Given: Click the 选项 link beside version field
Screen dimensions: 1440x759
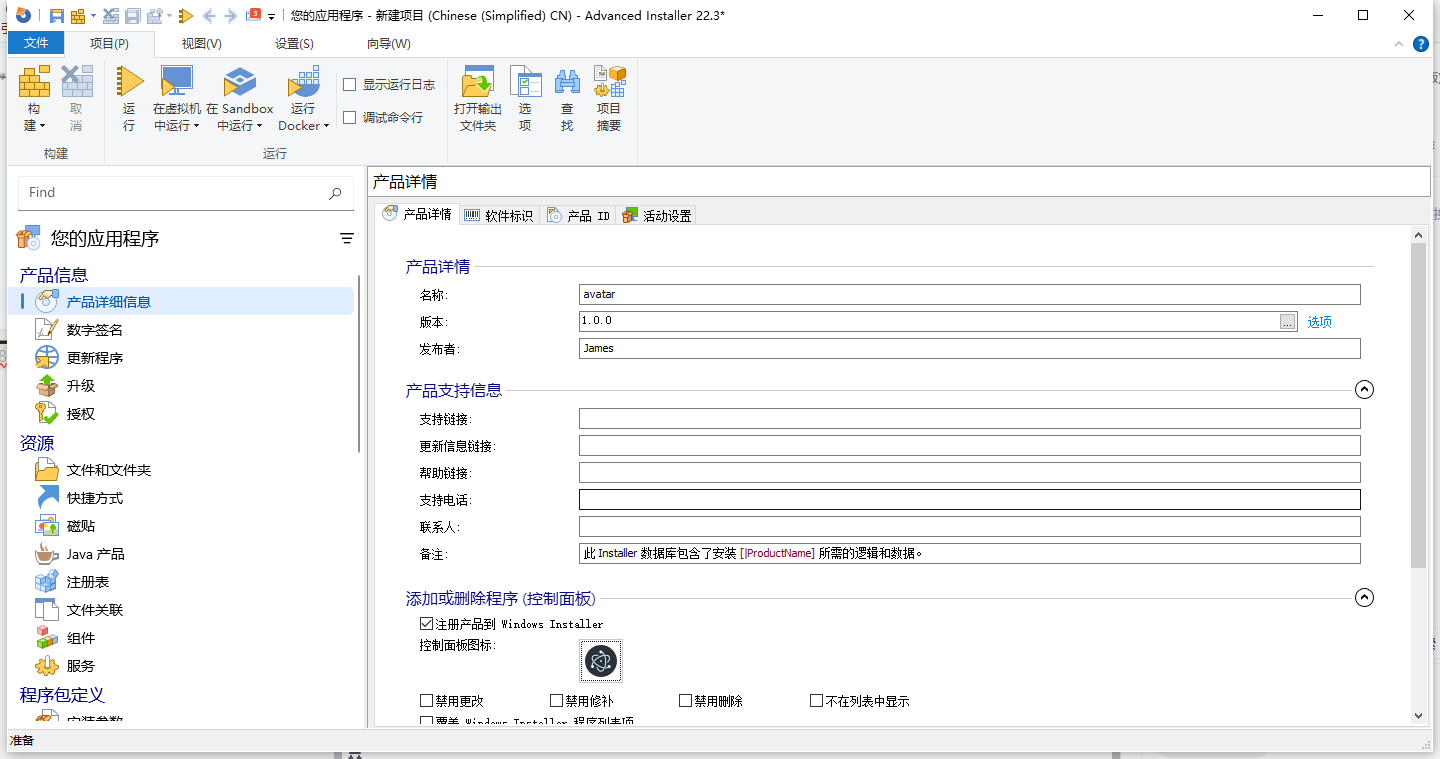Looking at the screenshot, I should click(x=1318, y=321).
